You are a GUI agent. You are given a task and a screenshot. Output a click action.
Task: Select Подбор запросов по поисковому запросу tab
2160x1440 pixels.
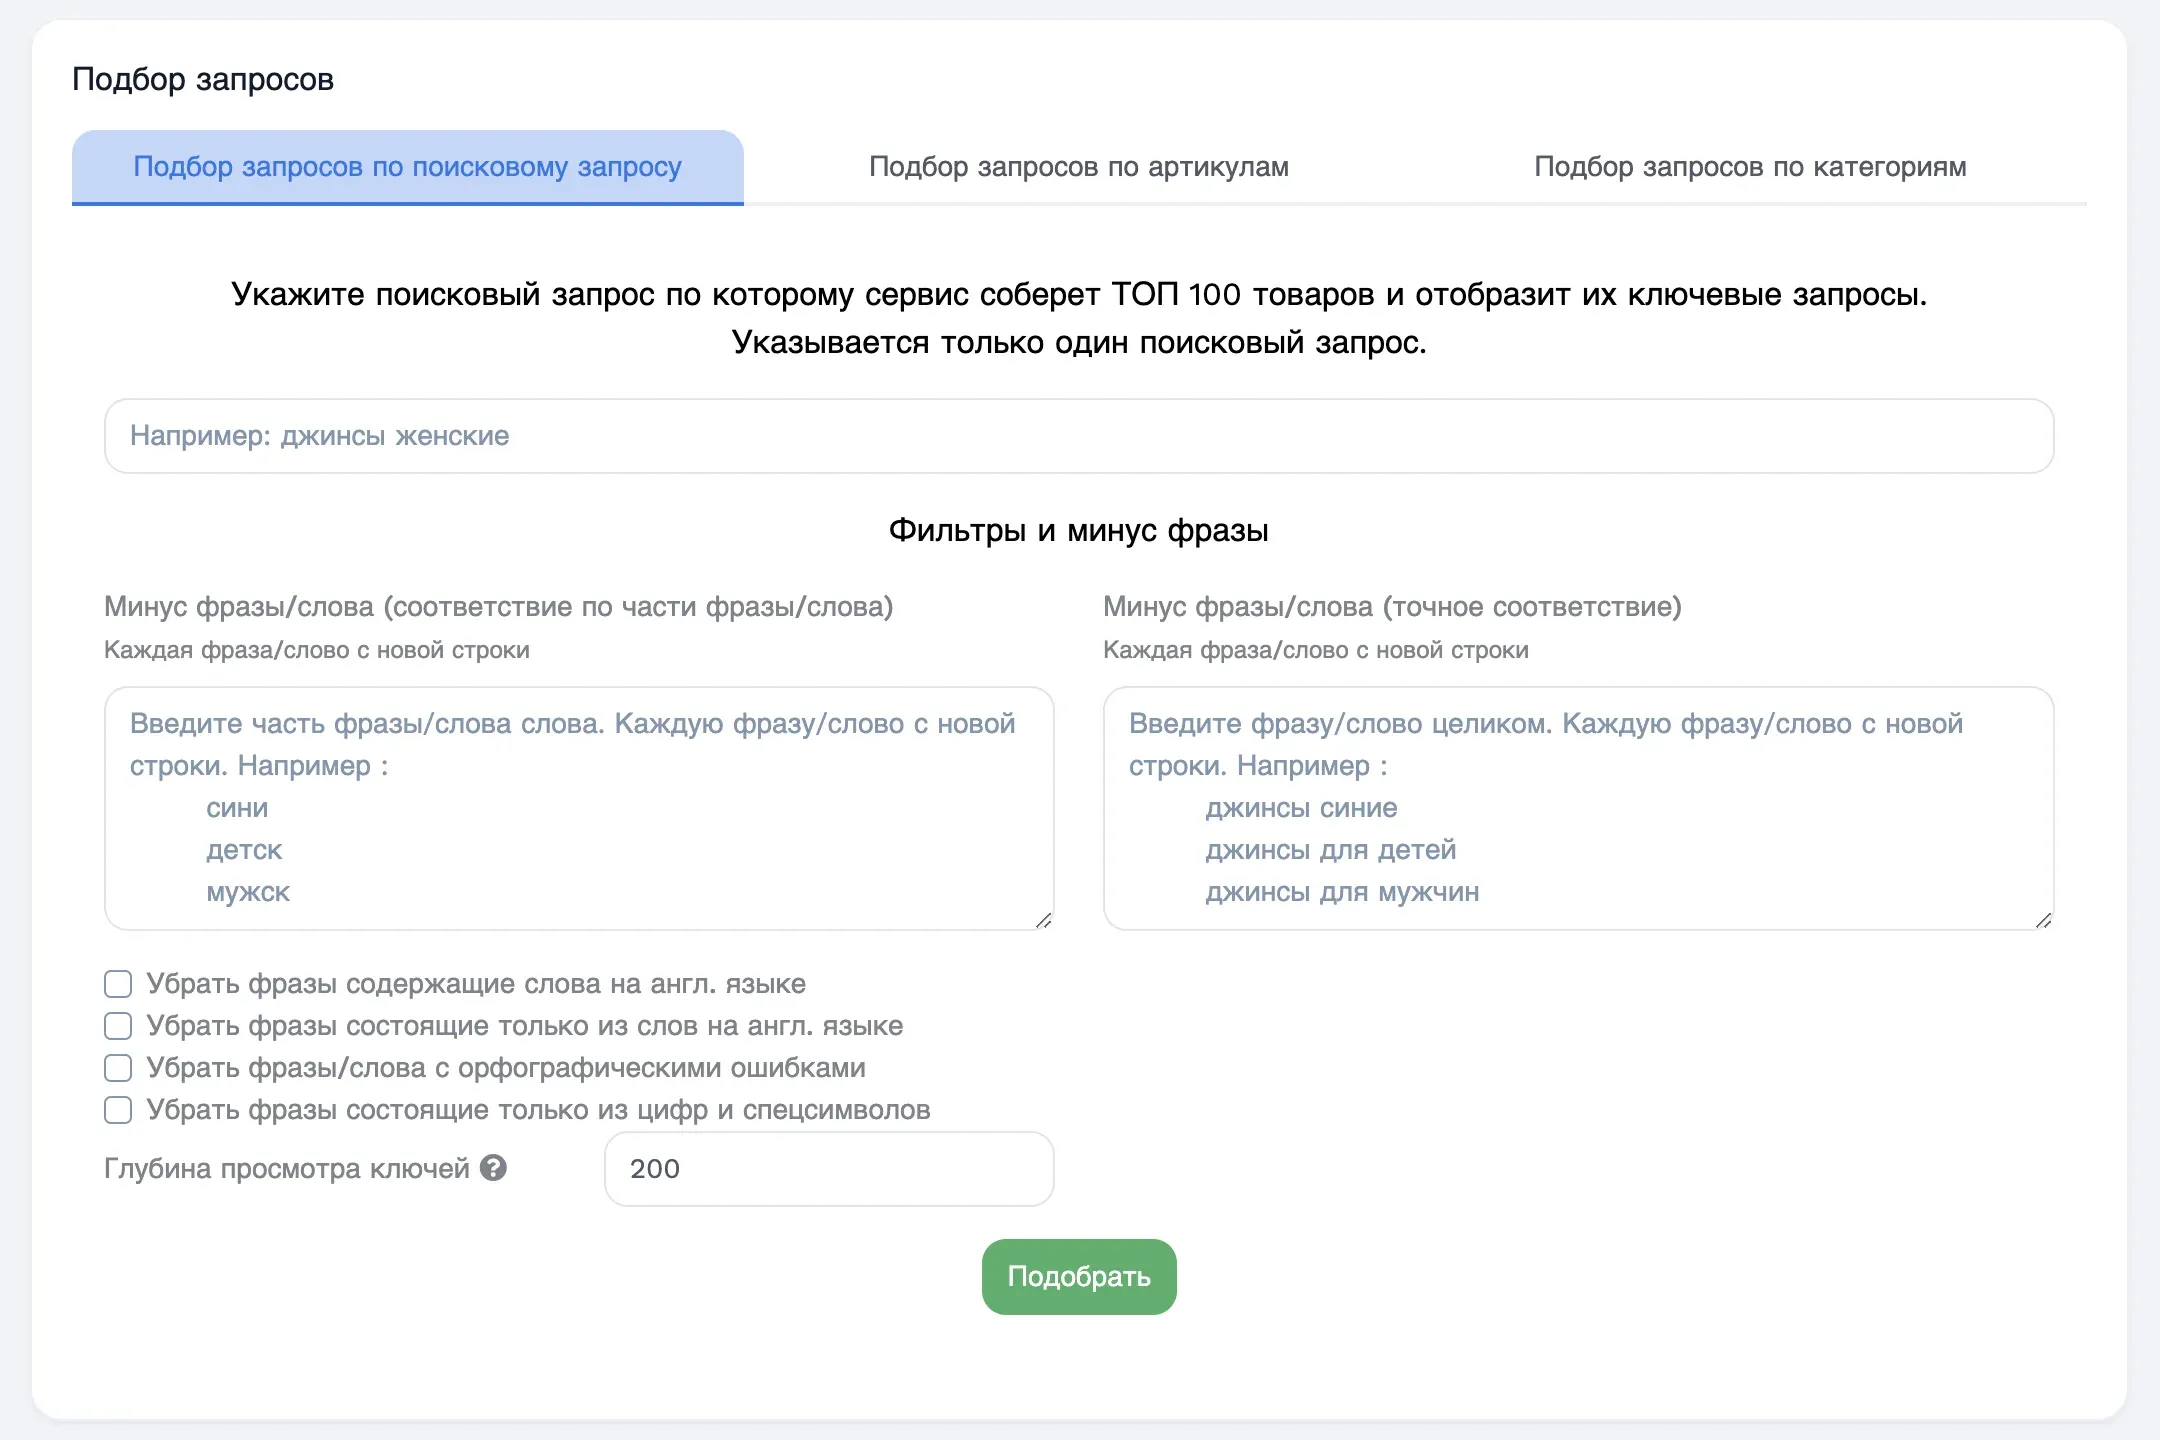[x=408, y=167]
